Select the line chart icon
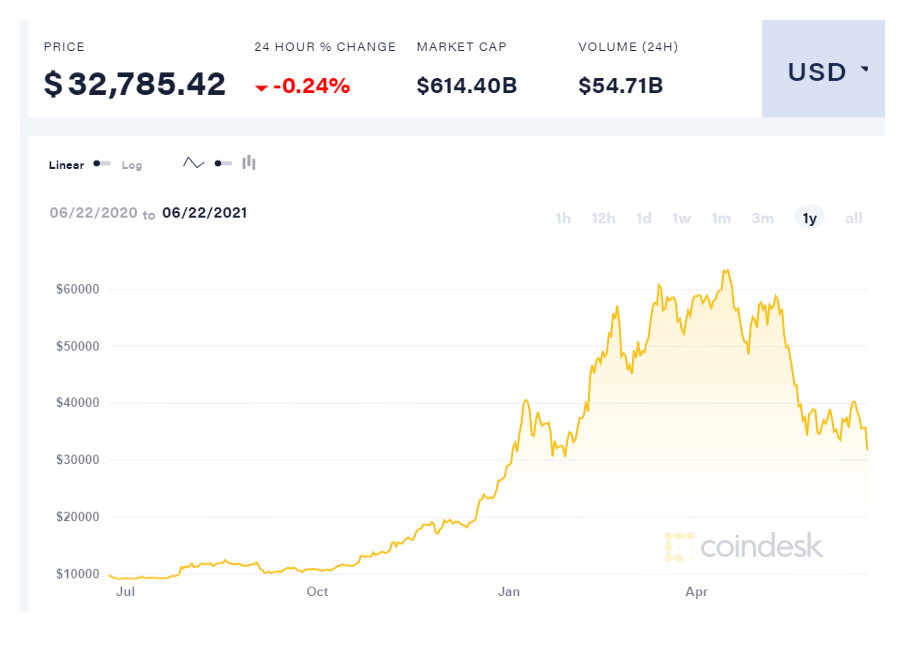 point(193,163)
